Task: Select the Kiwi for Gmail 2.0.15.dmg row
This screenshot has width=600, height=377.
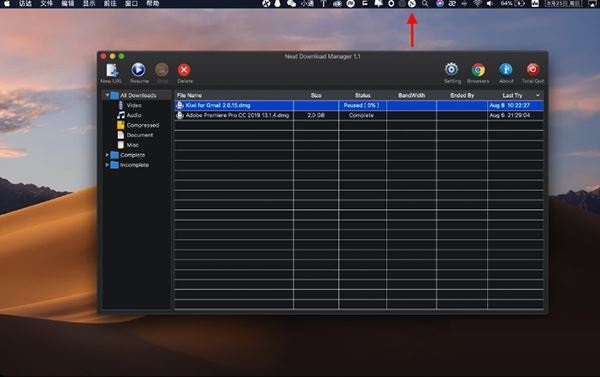Action: 359,105
